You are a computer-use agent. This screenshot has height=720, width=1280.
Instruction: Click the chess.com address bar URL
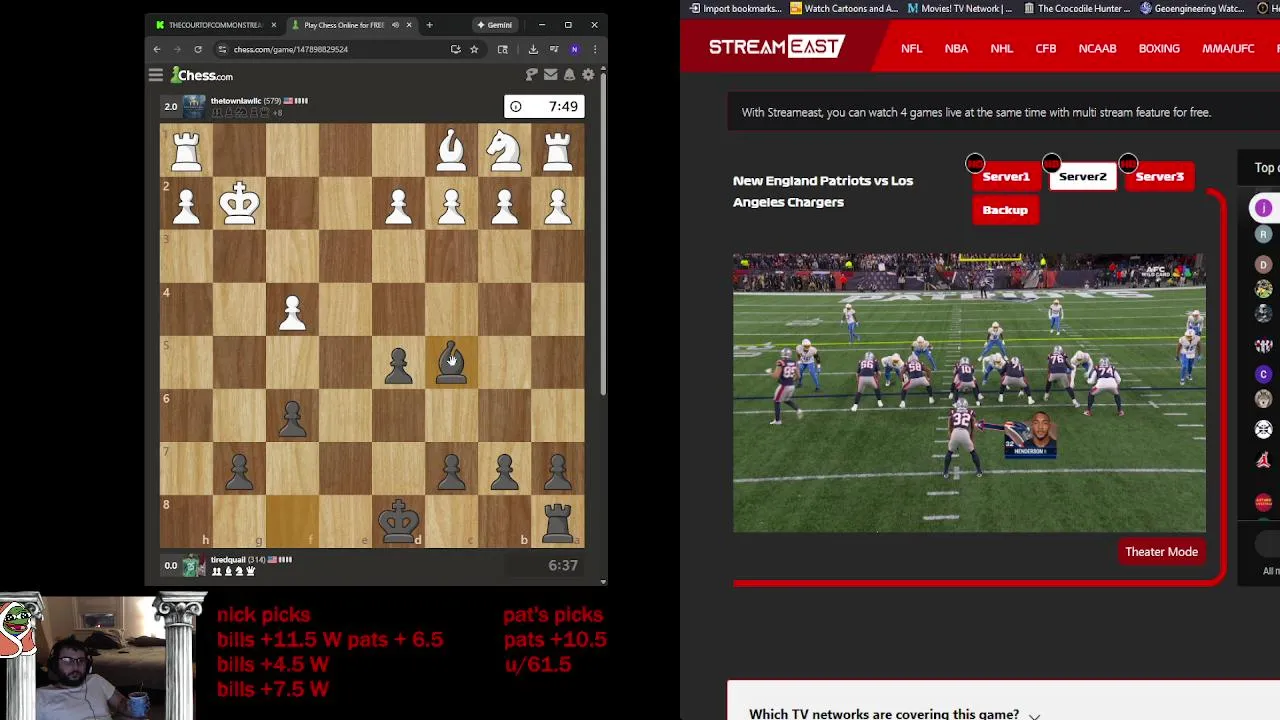(291, 49)
